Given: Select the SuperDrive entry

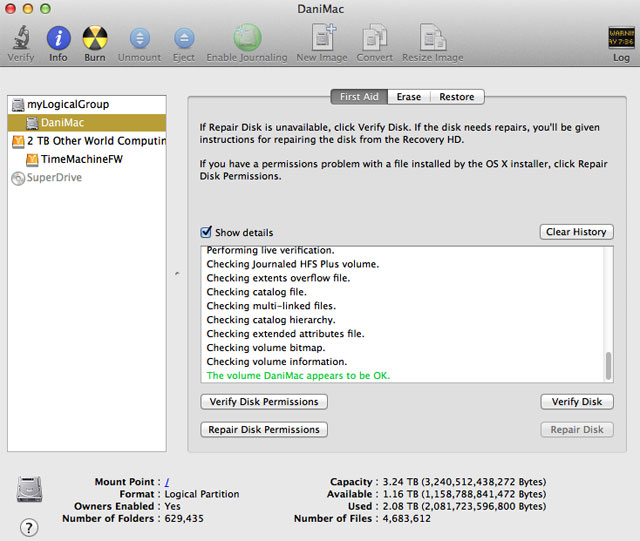Looking at the screenshot, I should click(87, 178).
